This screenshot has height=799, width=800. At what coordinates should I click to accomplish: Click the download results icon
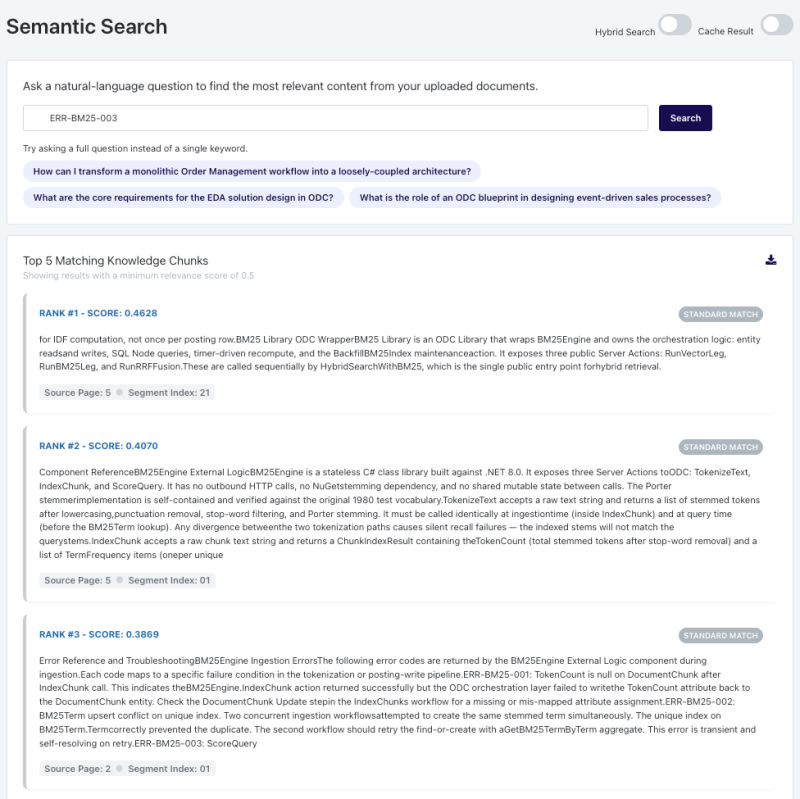click(770, 260)
